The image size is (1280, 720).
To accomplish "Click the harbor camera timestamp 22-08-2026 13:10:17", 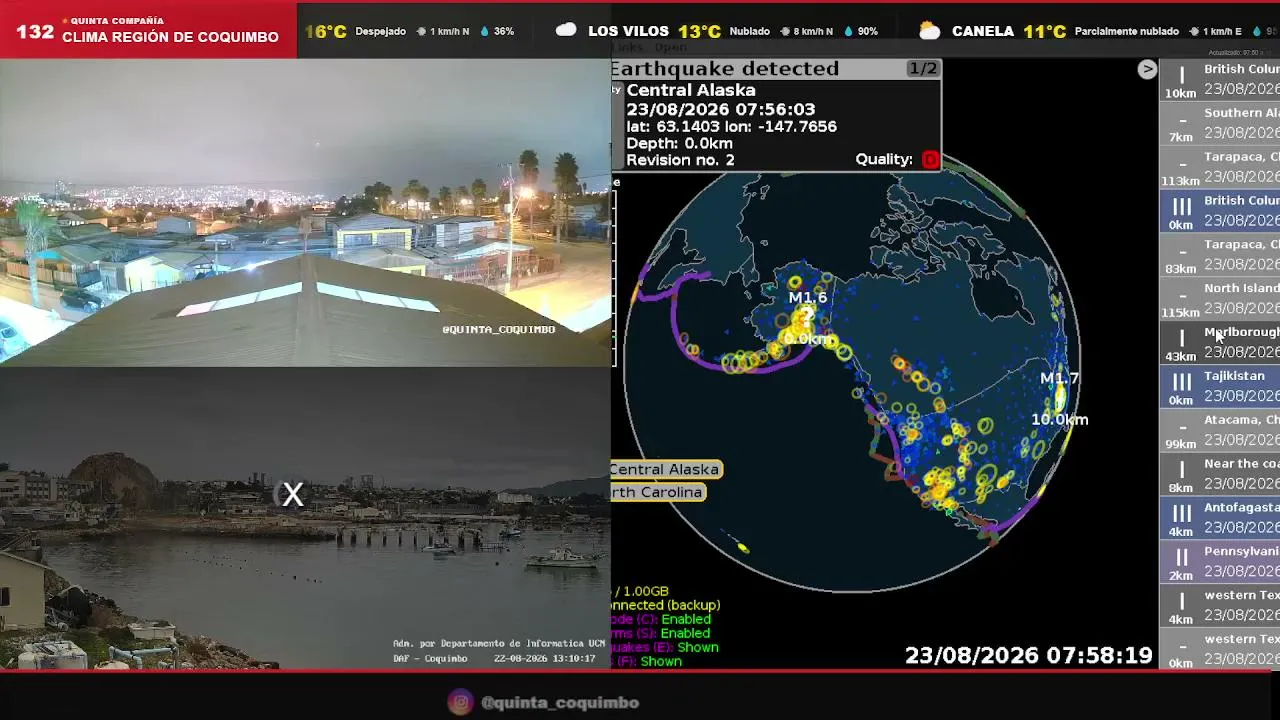I will [545, 658].
